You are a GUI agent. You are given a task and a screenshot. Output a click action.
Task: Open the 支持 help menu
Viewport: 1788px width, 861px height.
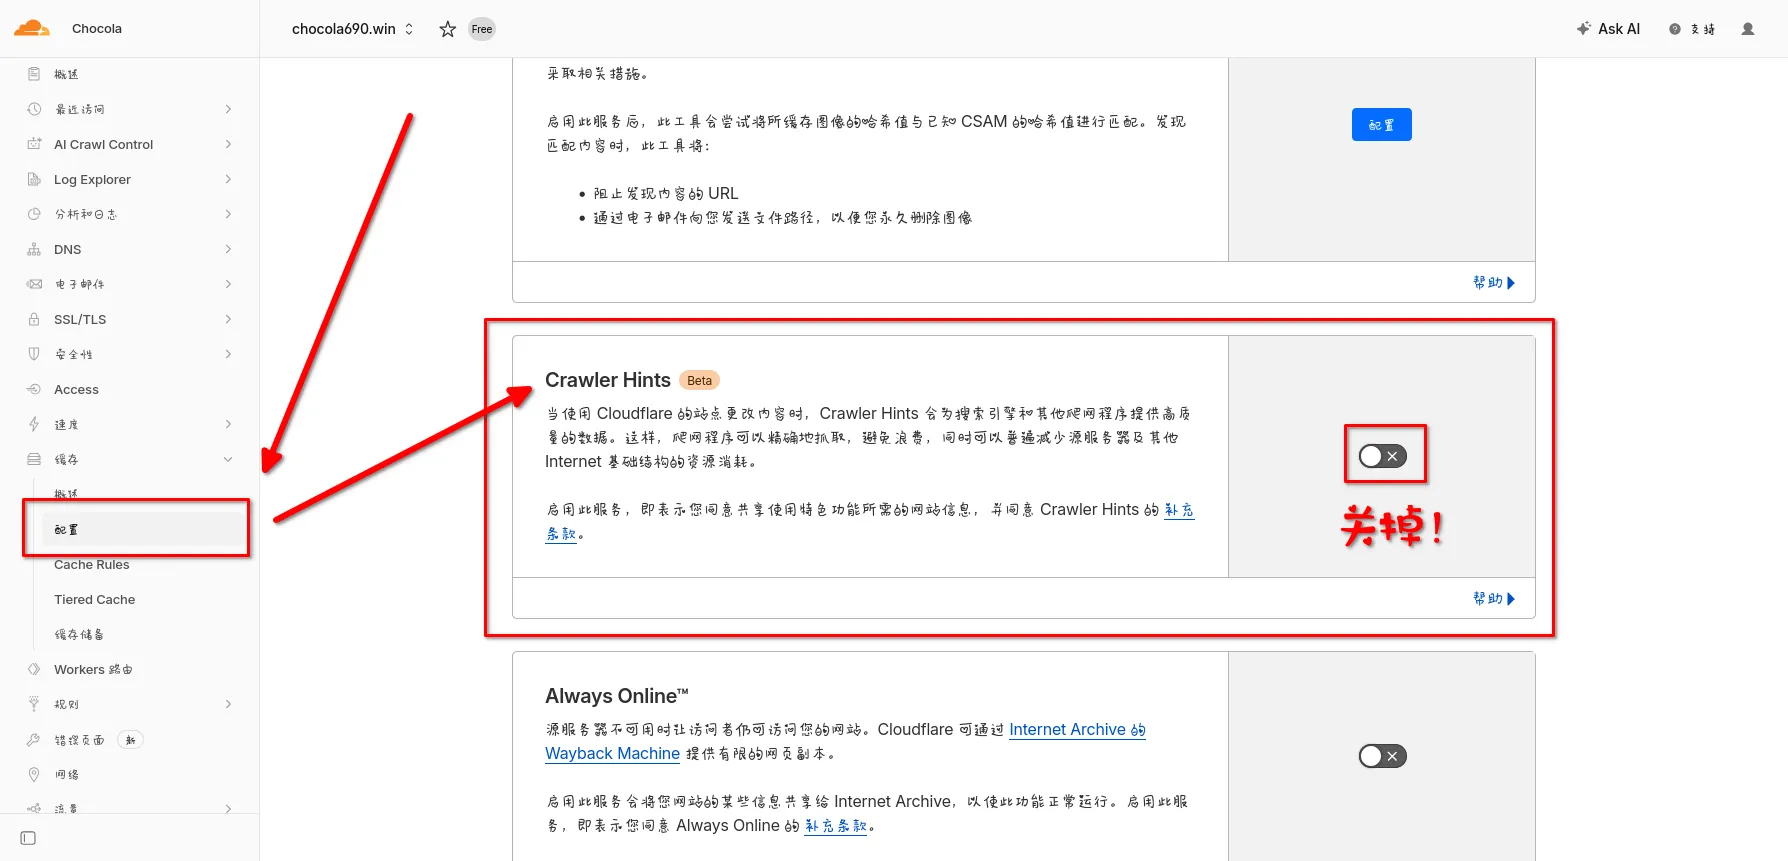pos(1692,29)
